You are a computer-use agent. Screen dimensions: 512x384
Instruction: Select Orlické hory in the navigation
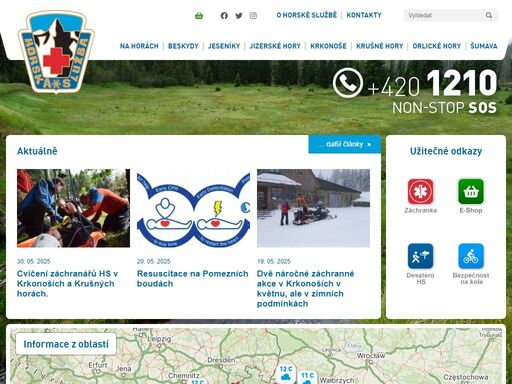click(436, 46)
